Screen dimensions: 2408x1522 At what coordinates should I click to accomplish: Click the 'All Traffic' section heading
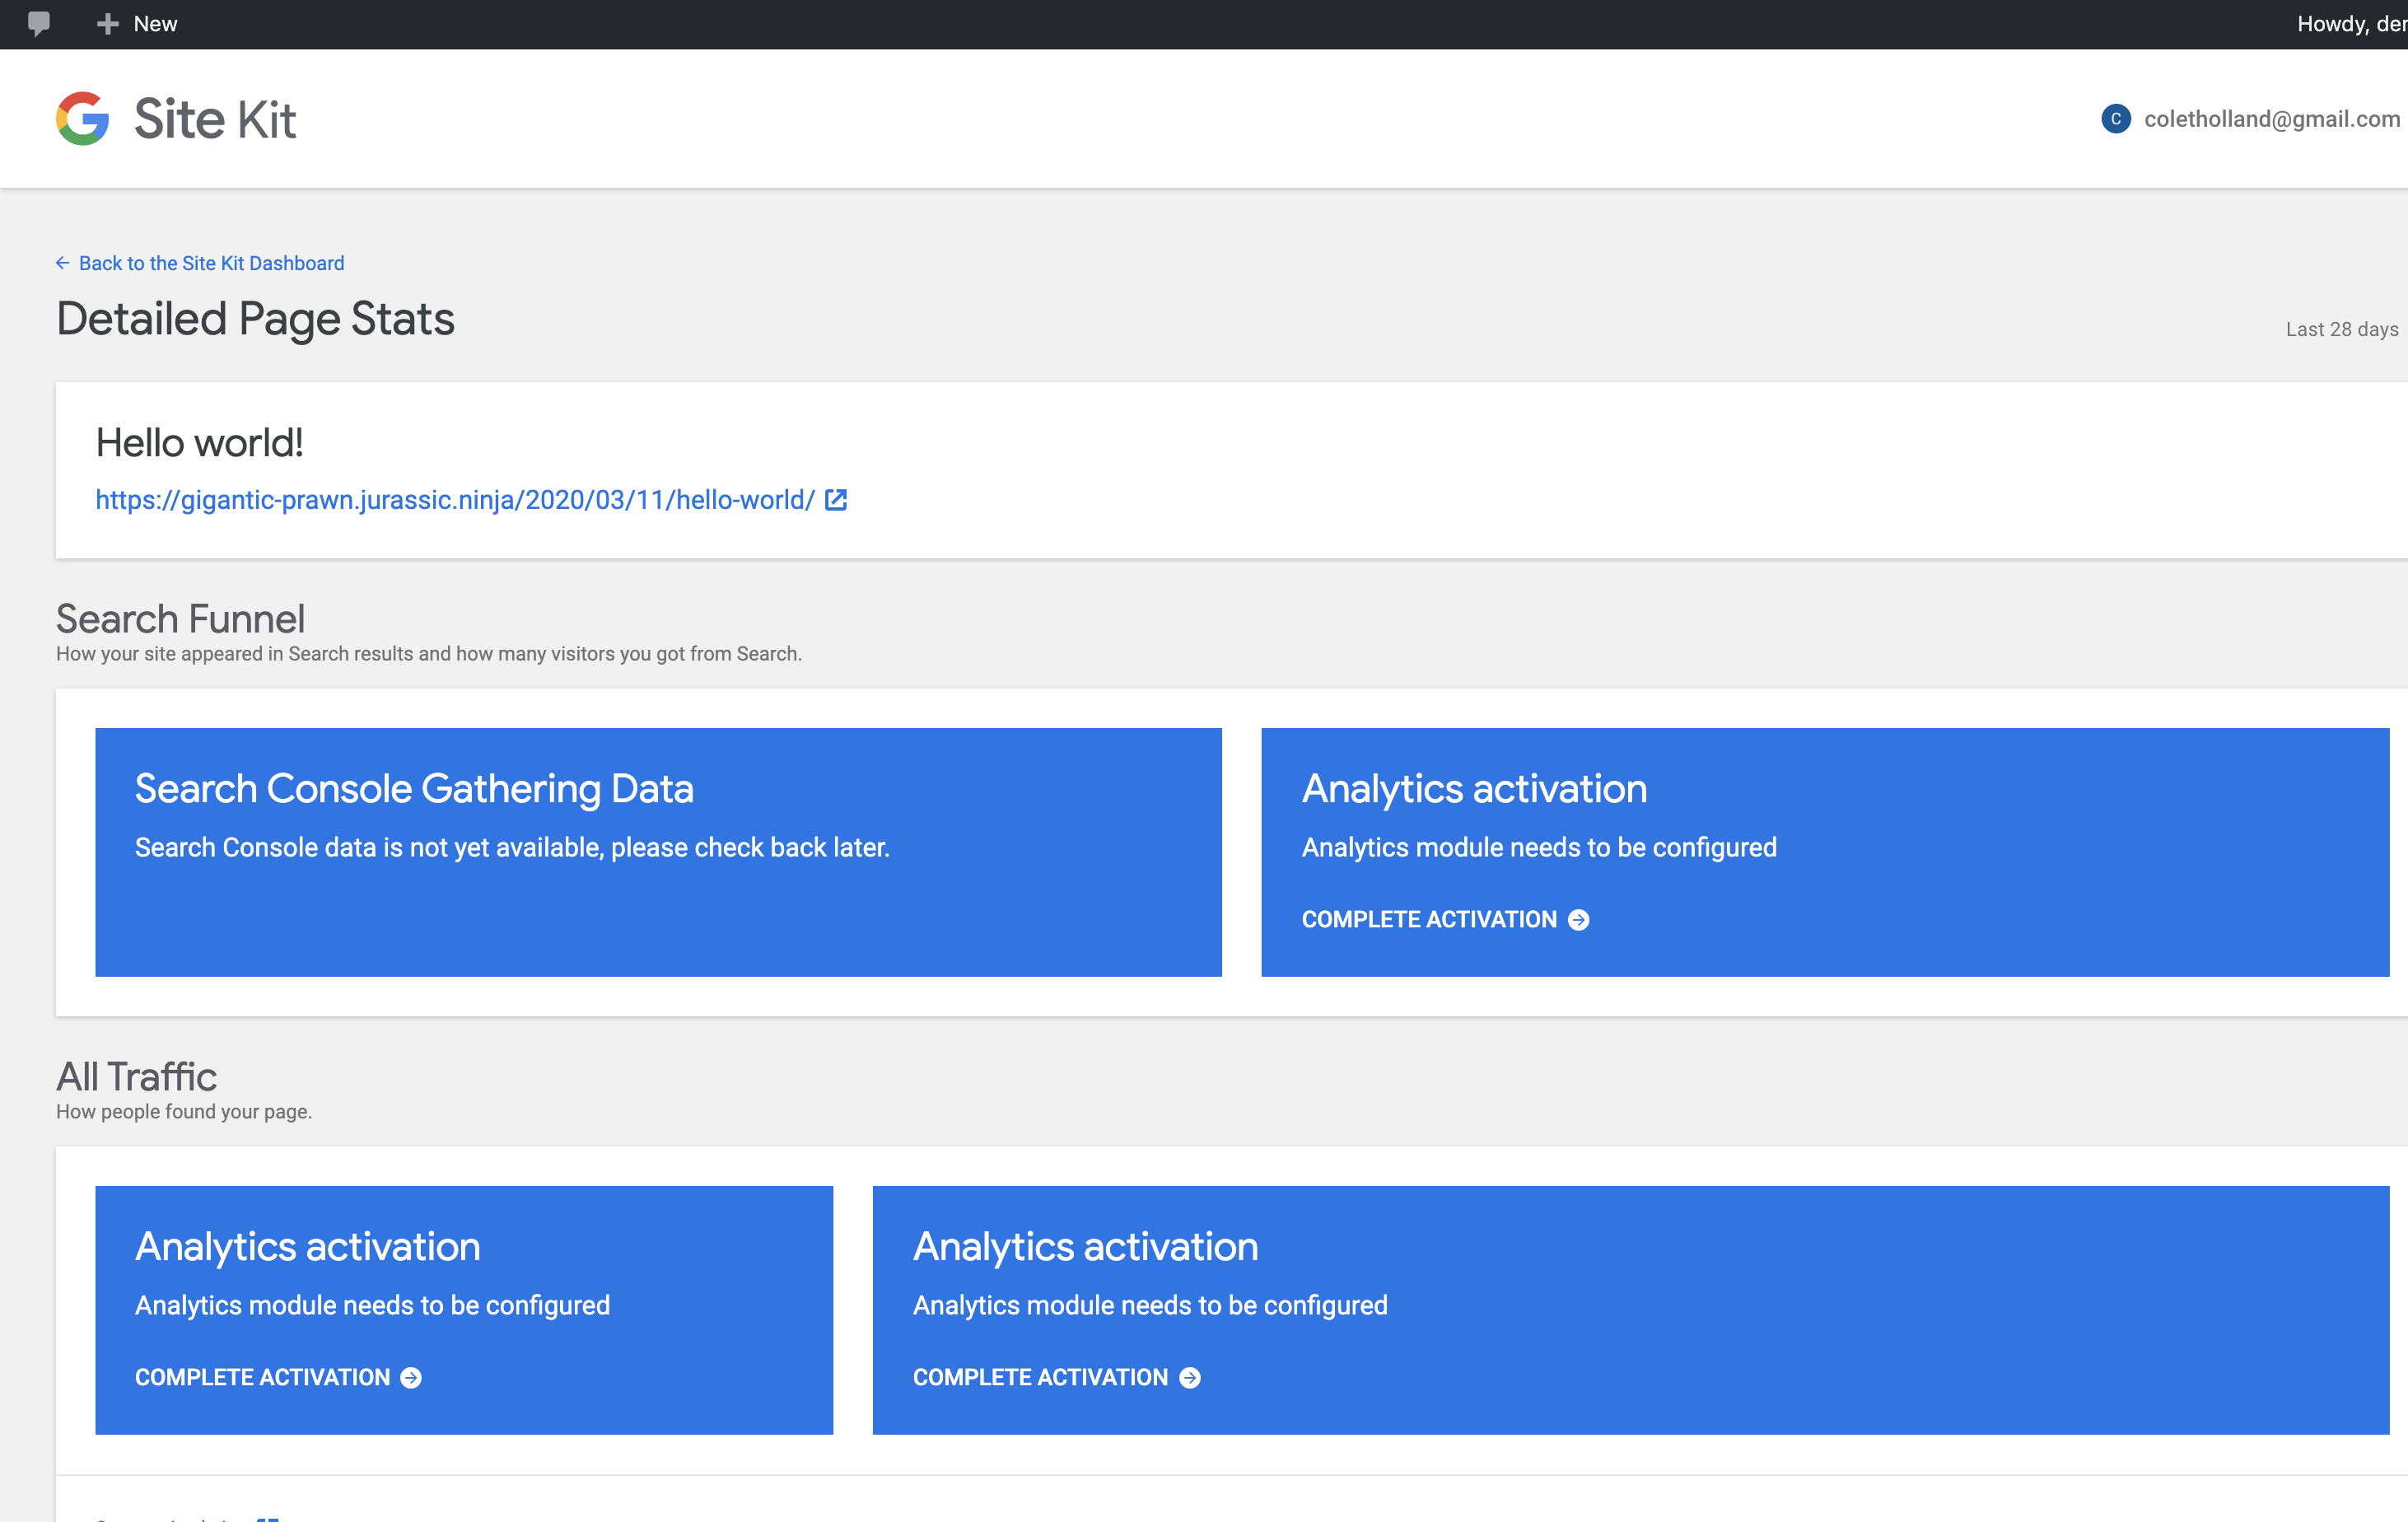coord(136,1076)
